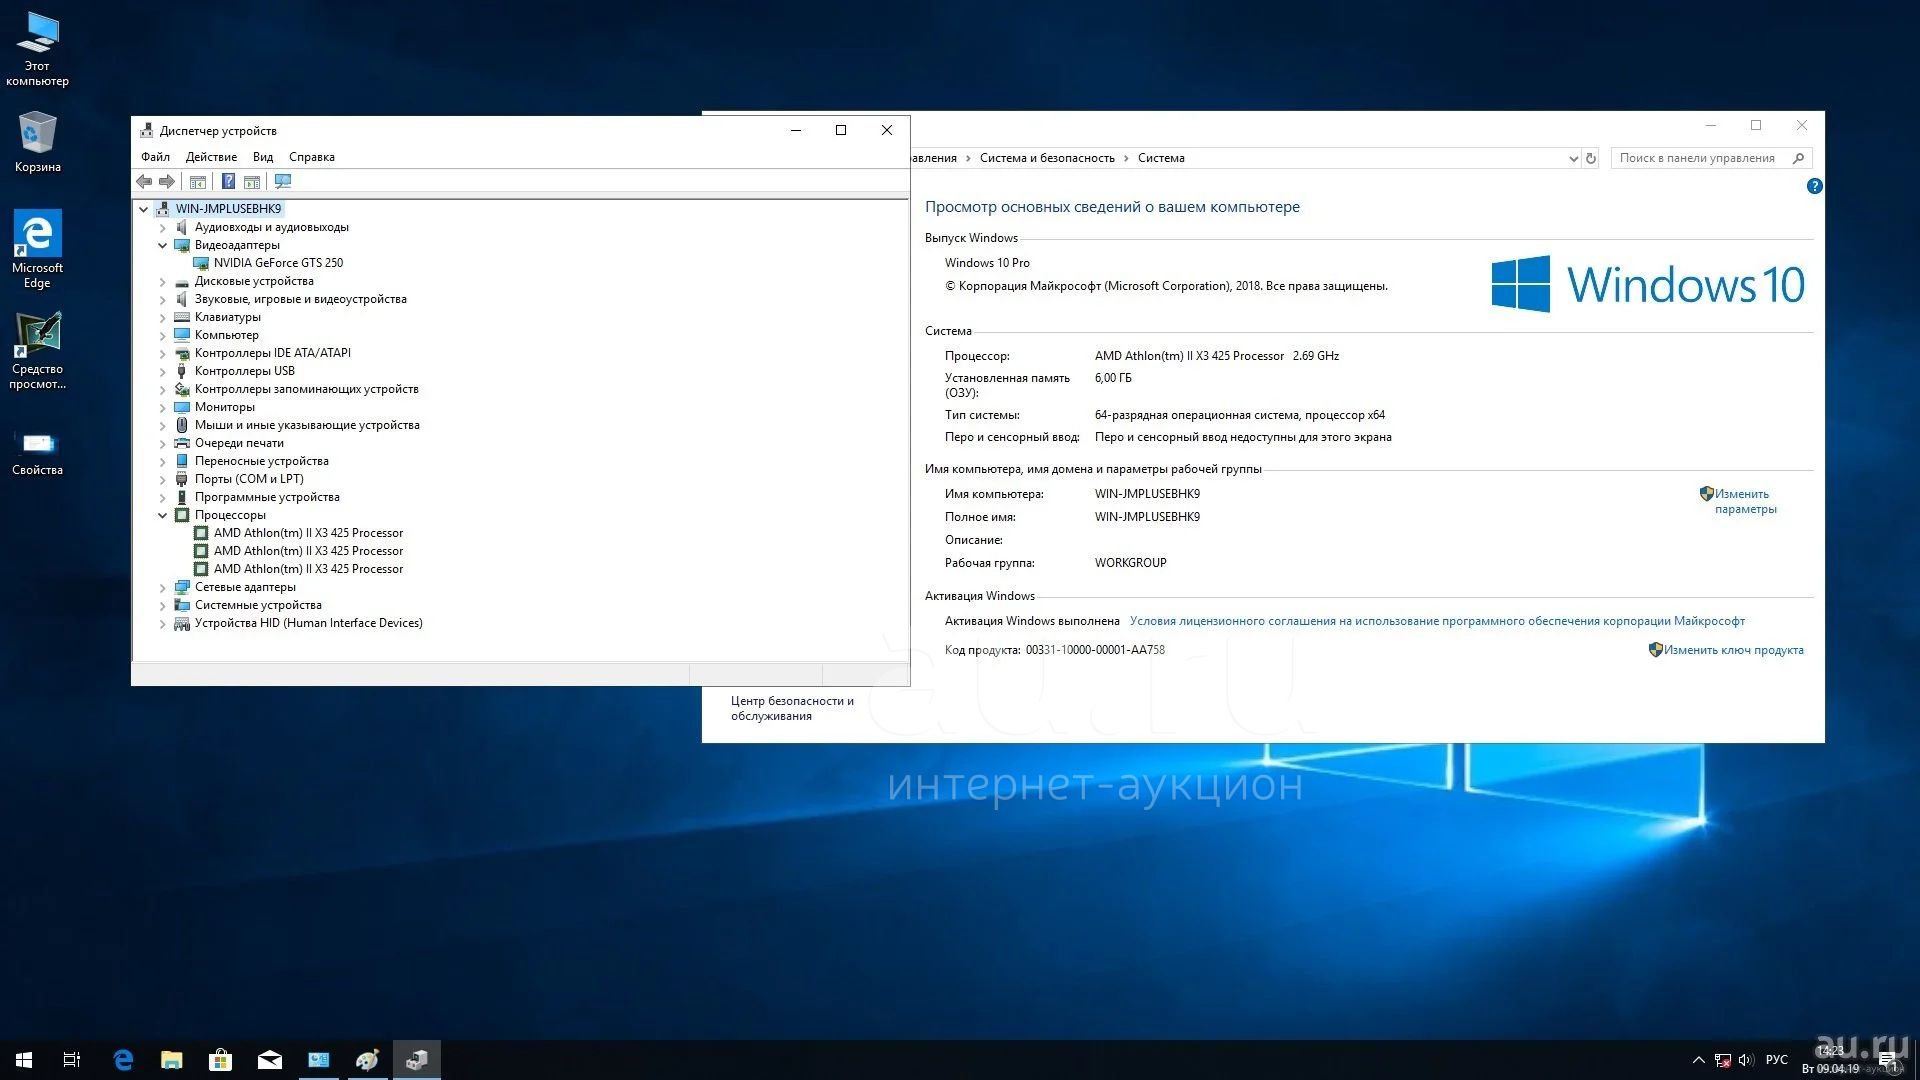Click Центр безопасности и обслуживания link

pos(792,708)
